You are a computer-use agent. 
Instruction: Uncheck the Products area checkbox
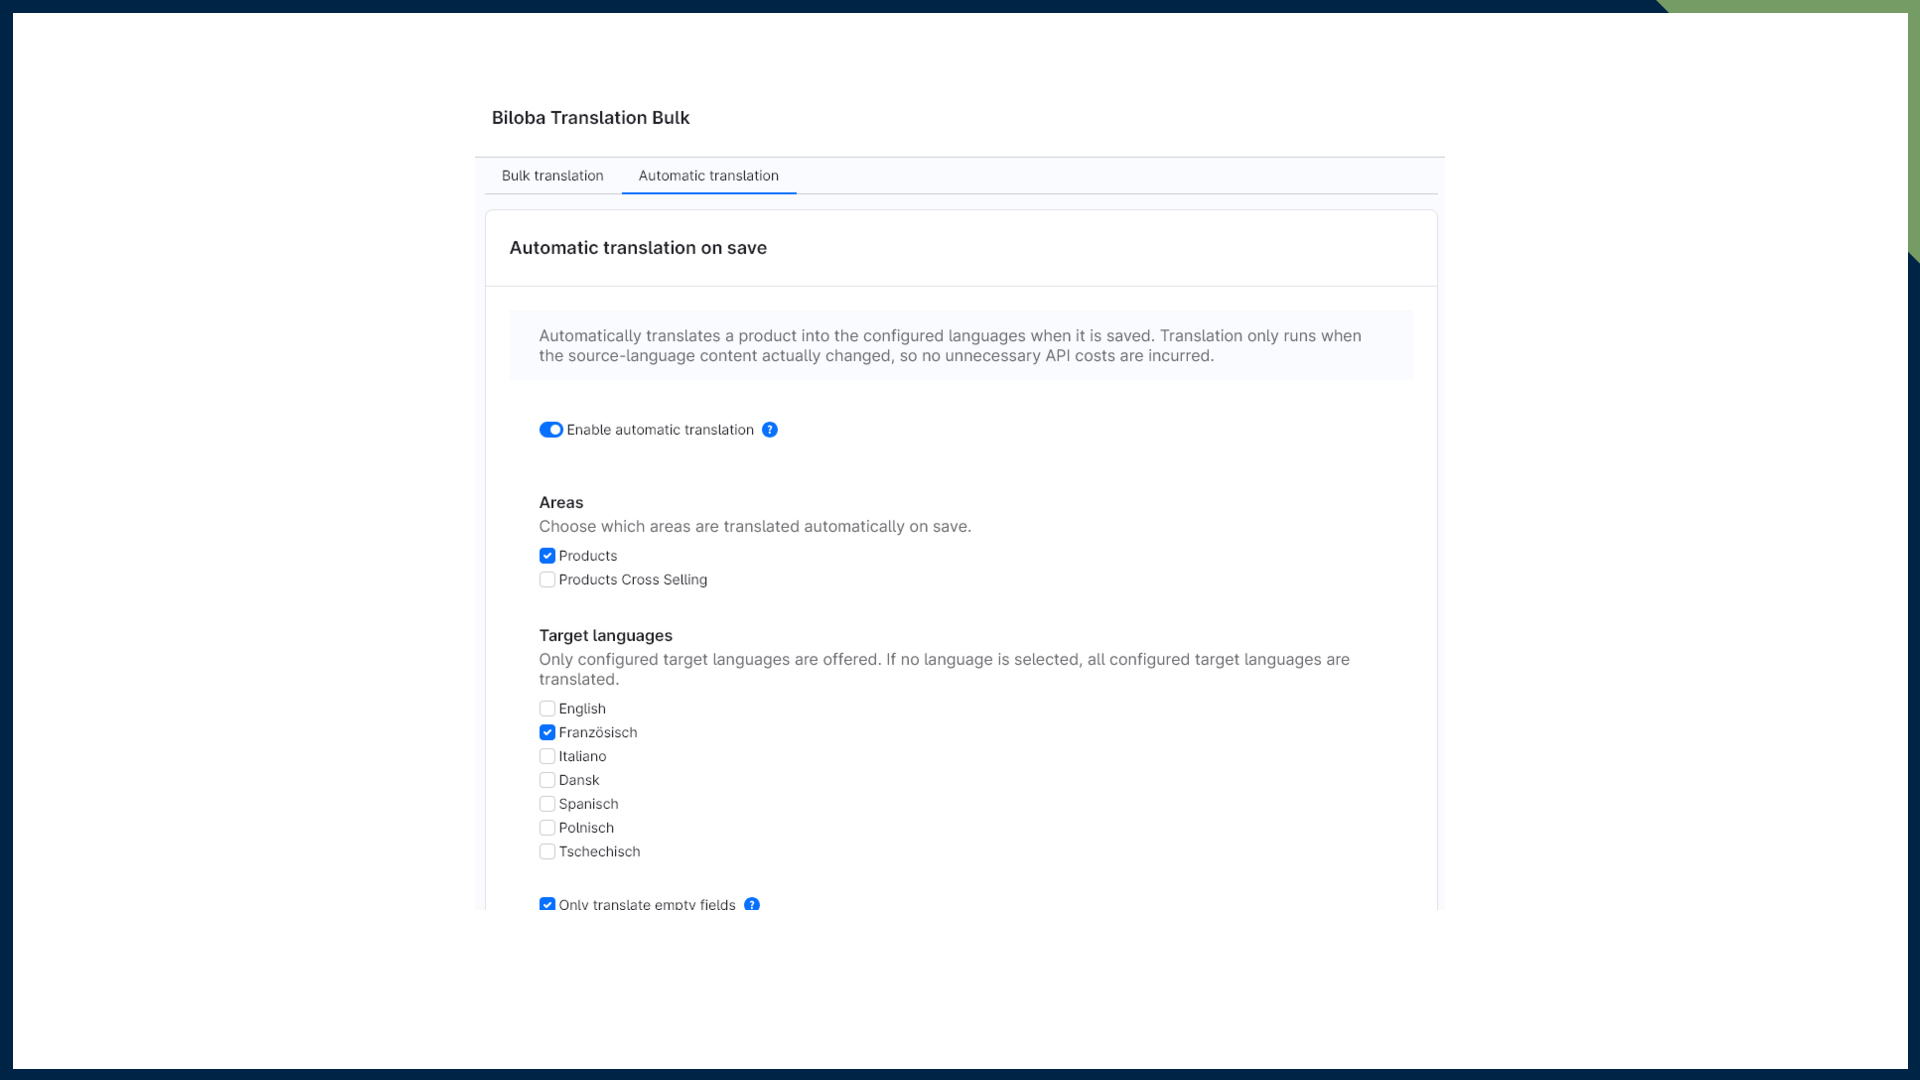547,556
